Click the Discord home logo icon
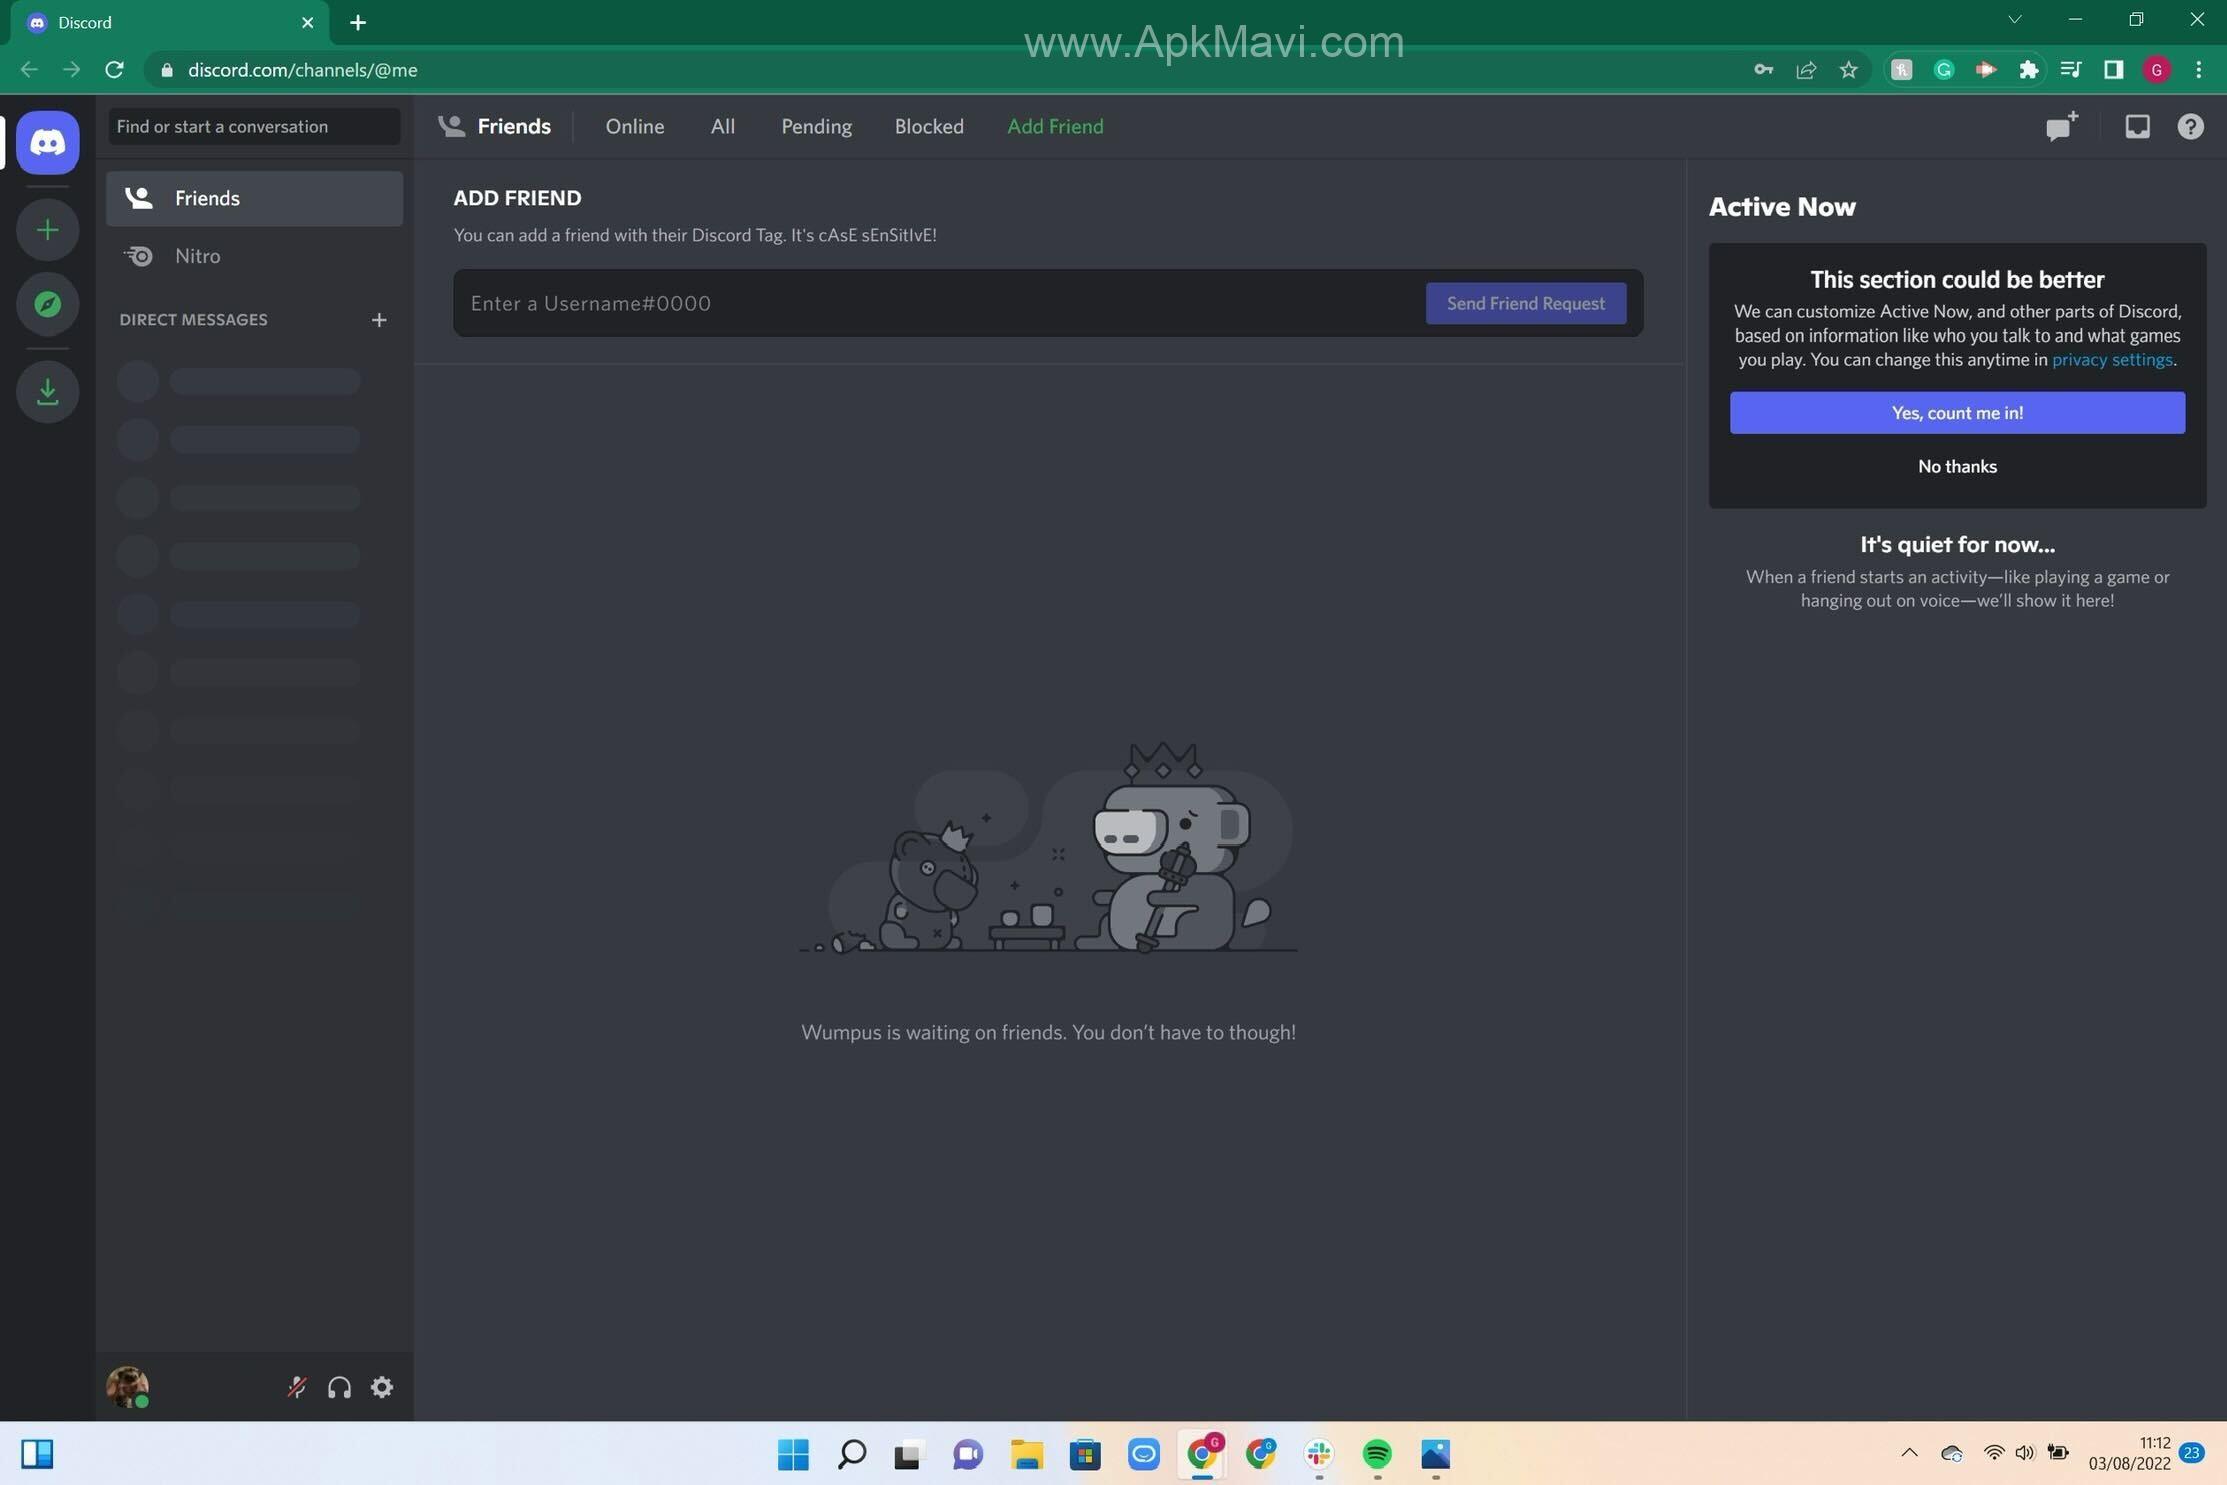The height and width of the screenshot is (1485, 2227). [47, 142]
